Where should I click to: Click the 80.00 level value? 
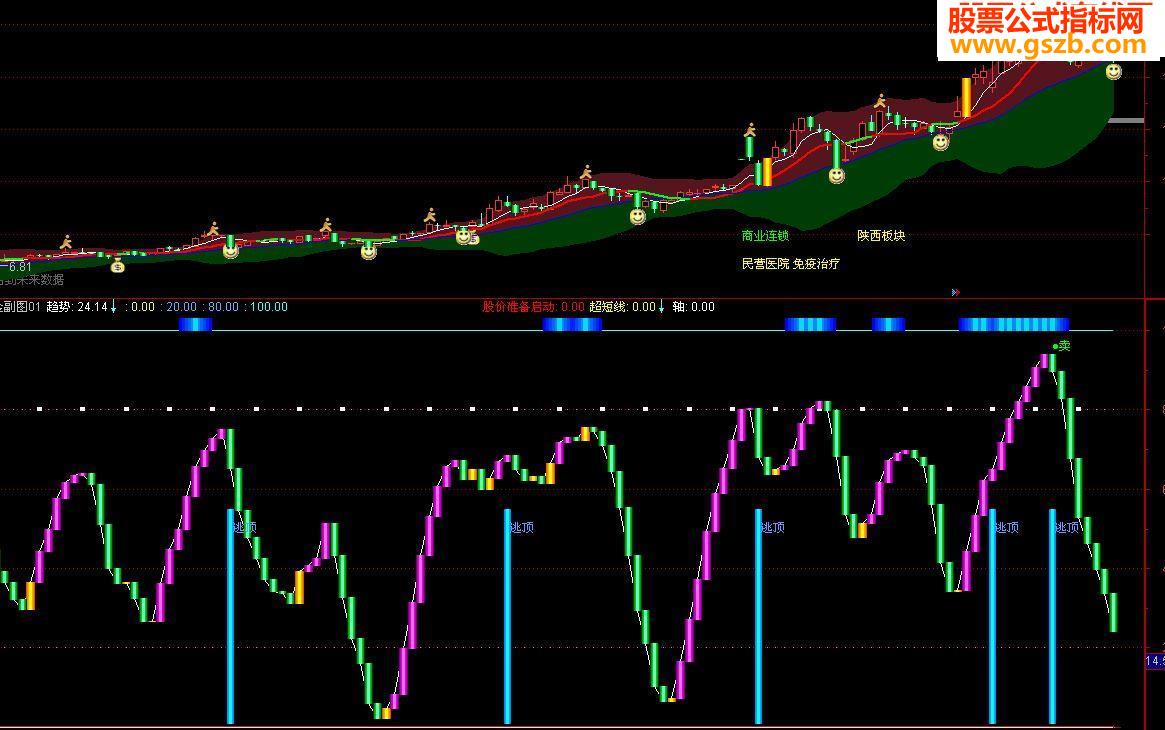pyautogui.click(x=224, y=307)
